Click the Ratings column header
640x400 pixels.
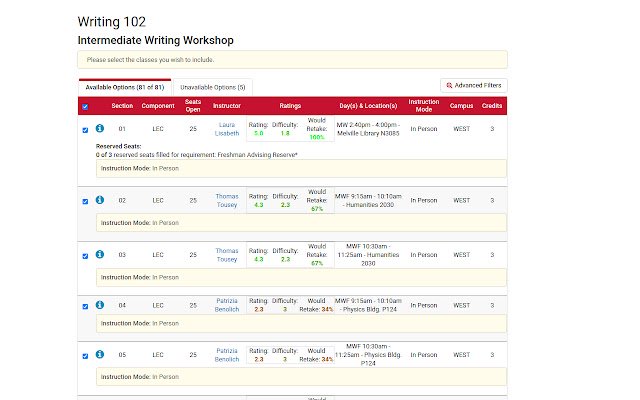coord(290,106)
